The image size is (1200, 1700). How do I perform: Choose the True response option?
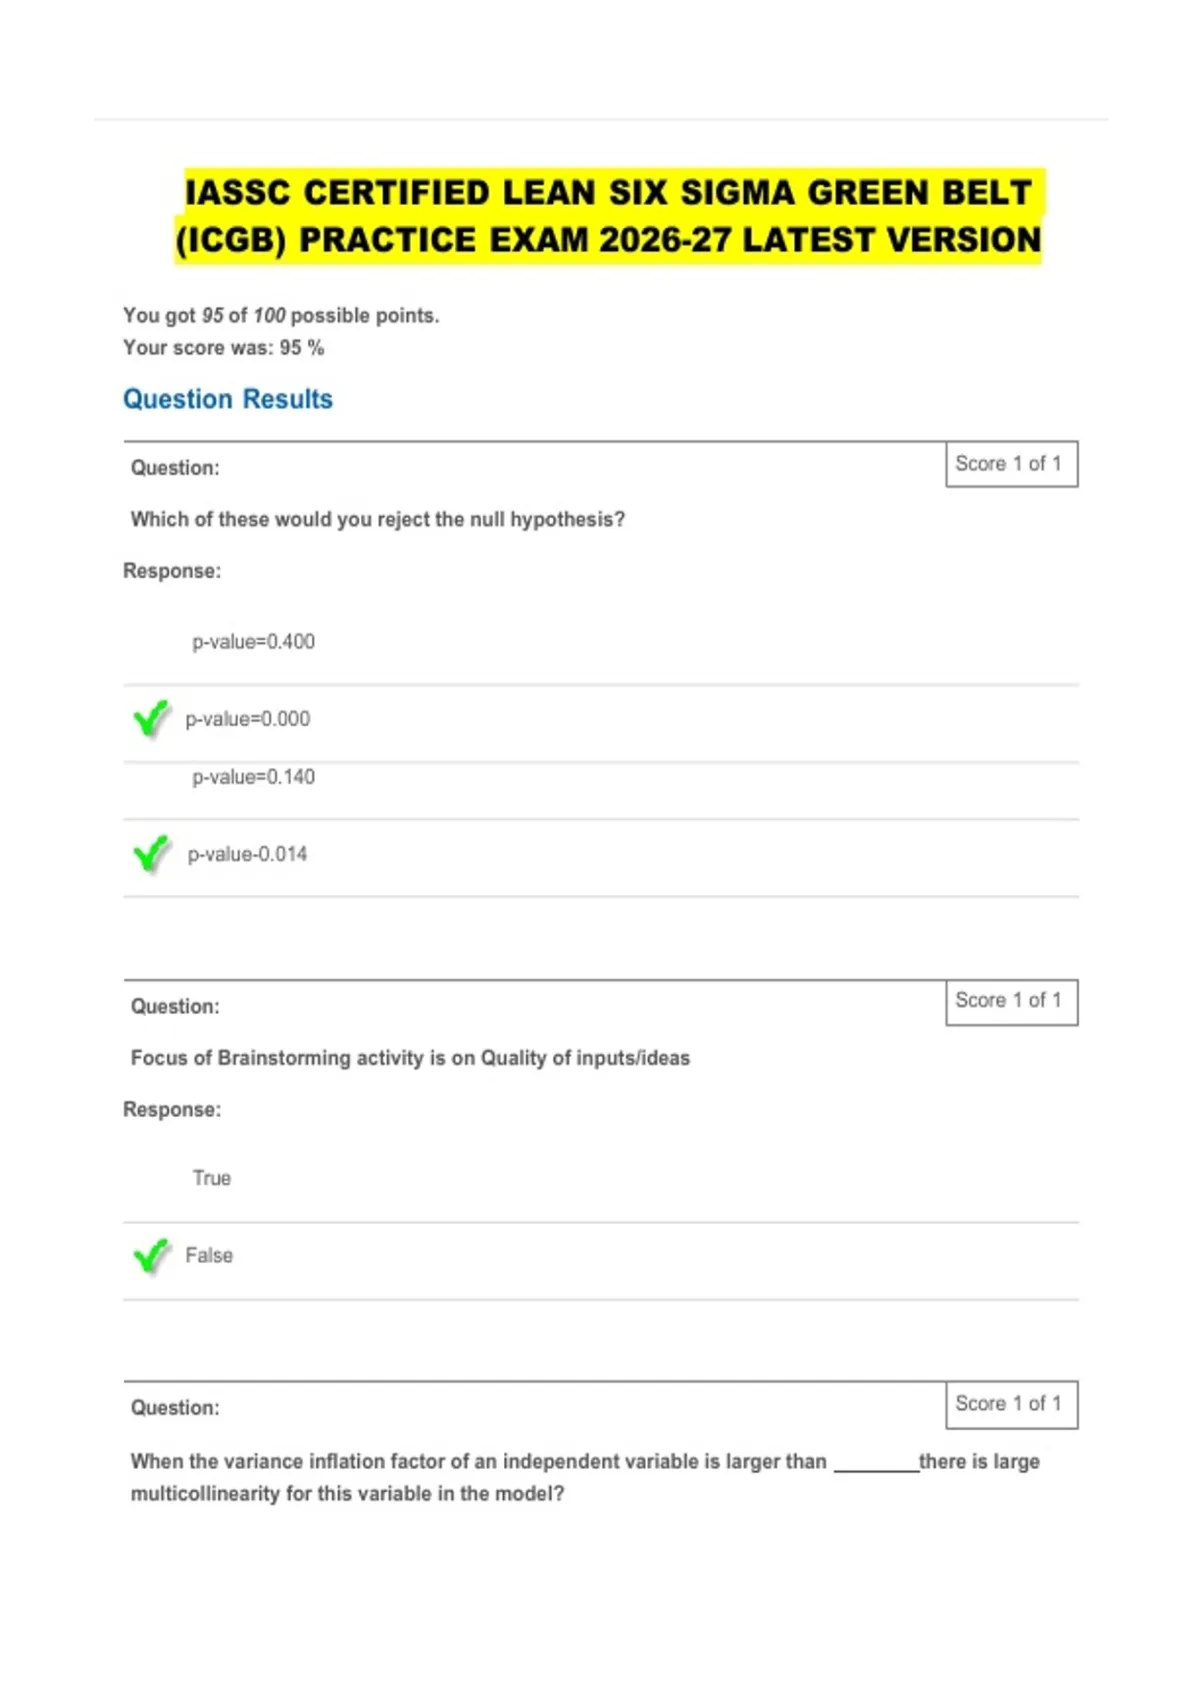click(x=212, y=1178)
